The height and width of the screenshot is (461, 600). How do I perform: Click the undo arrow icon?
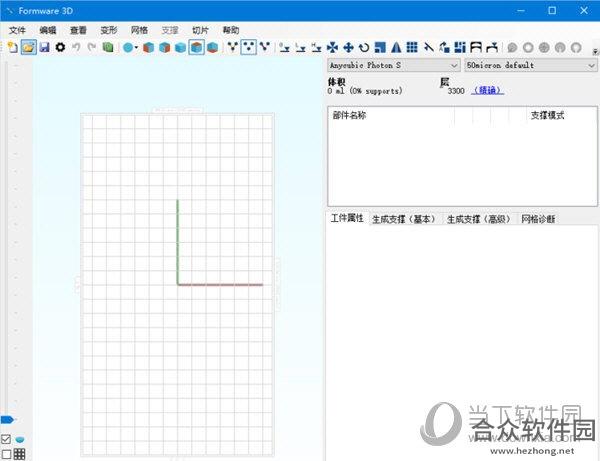click(x=76, y=47)
